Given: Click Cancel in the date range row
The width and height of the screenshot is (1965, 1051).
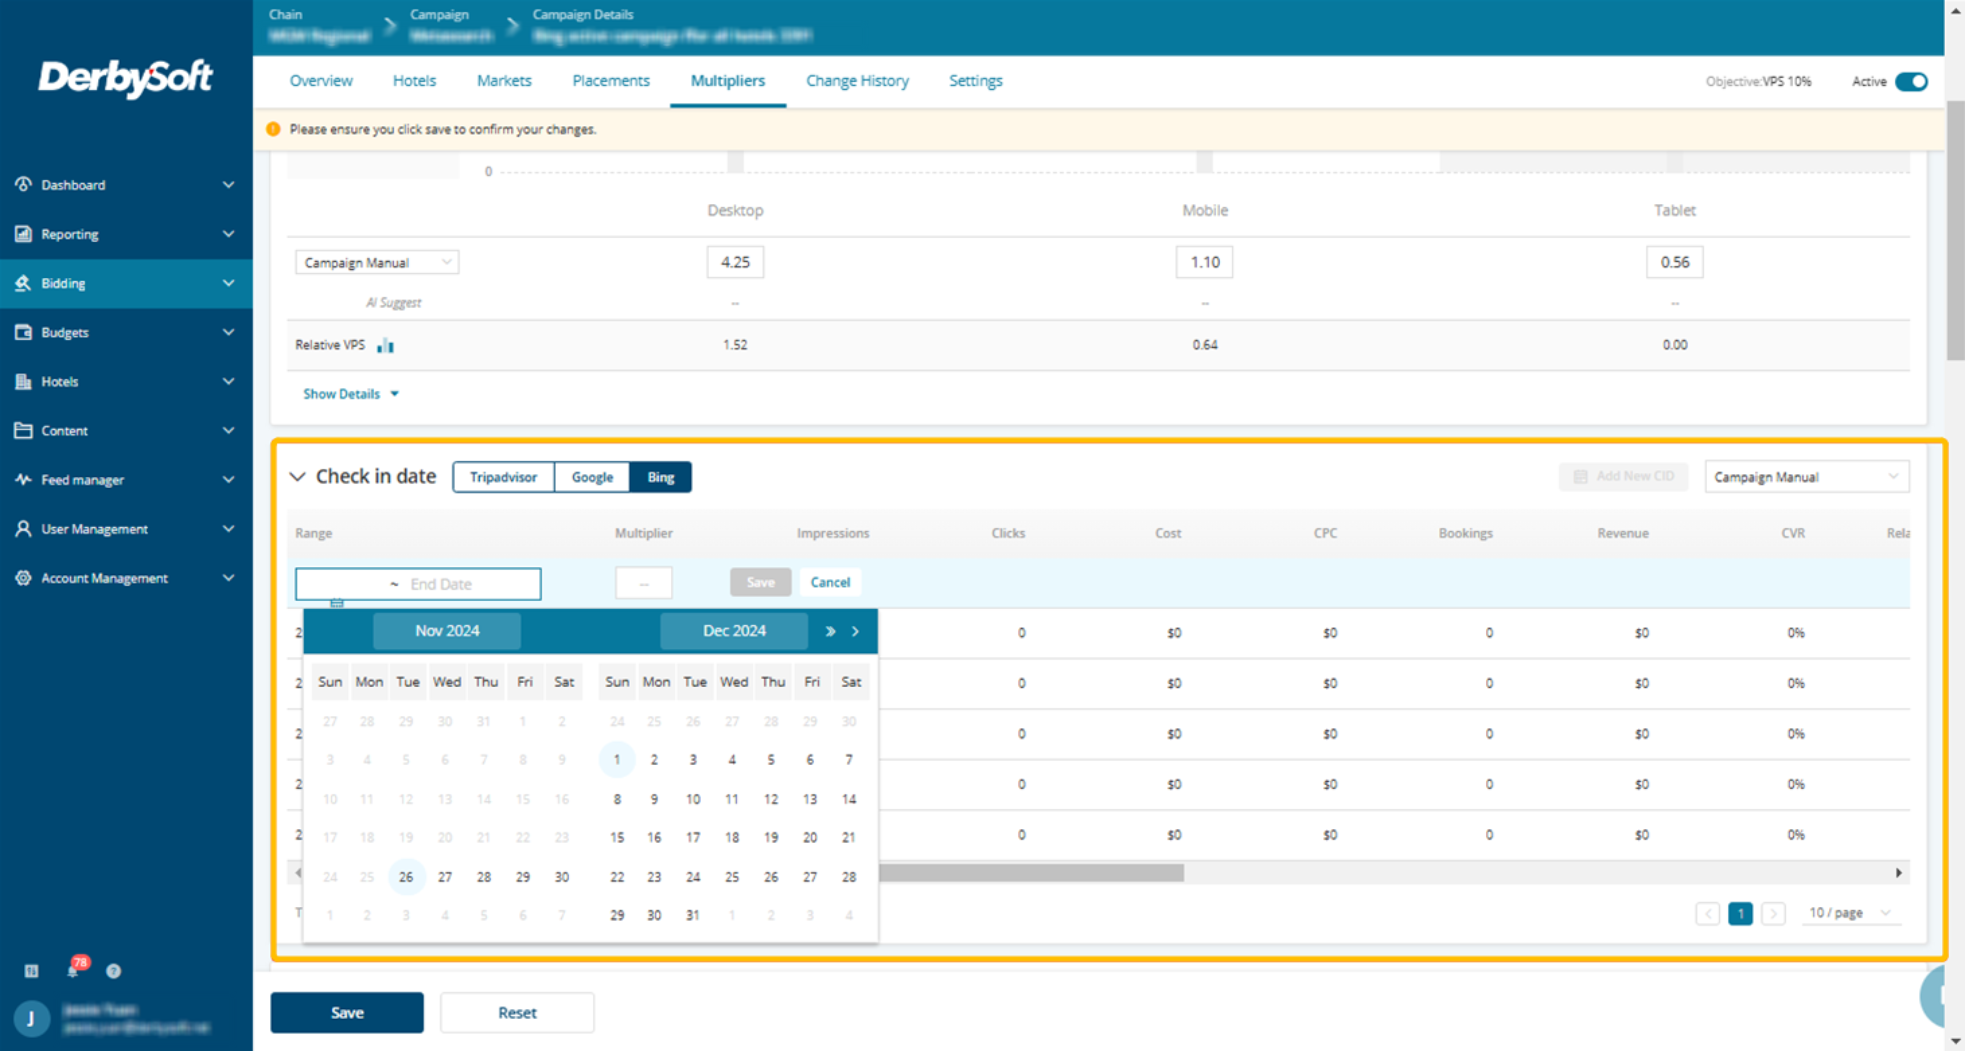Looking at the screenshot, I should [830, 582].
